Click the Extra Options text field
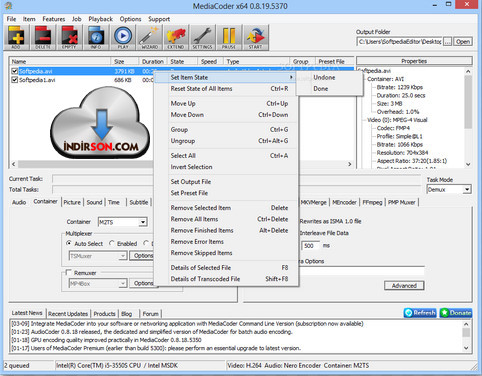Screen dimensions: 482x376 pos(362,270)
